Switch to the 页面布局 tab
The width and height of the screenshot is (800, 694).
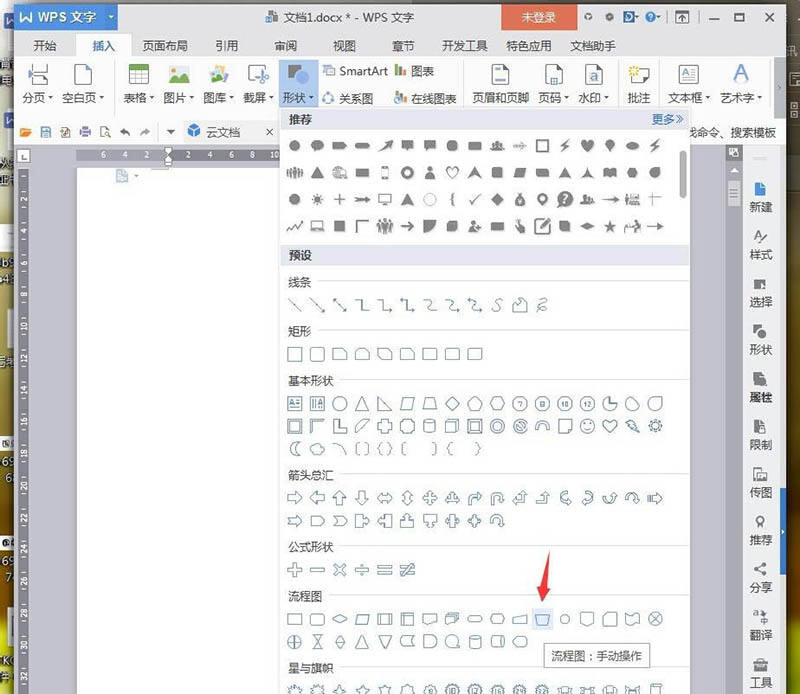(164, 46)
